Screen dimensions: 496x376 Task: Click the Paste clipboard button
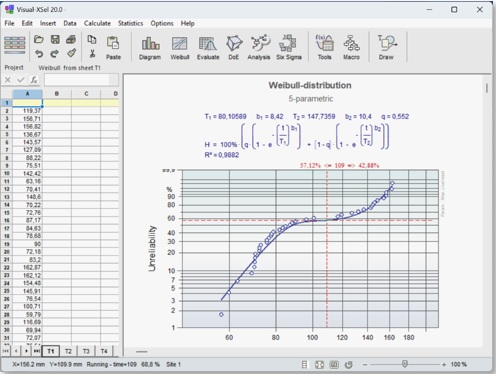tap(113, 48)
